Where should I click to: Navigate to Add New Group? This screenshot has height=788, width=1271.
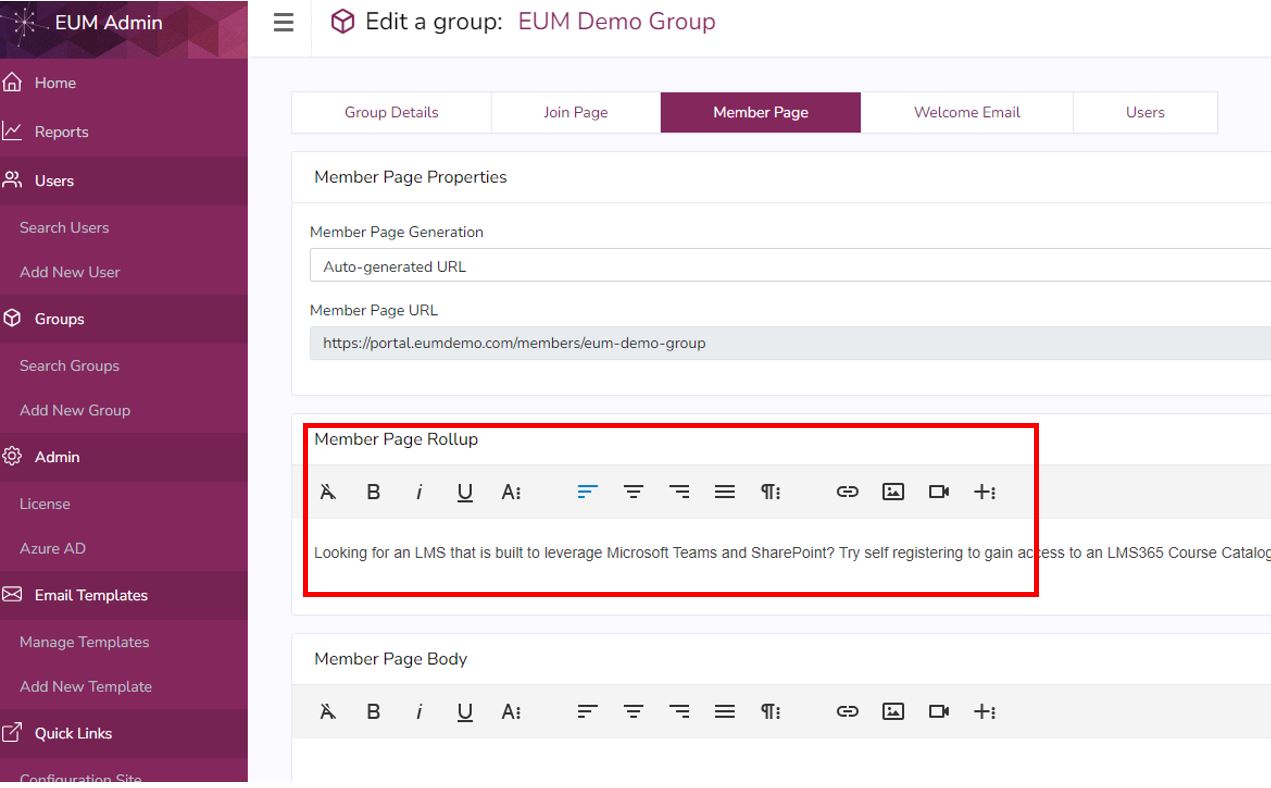[x=74, y=410]
